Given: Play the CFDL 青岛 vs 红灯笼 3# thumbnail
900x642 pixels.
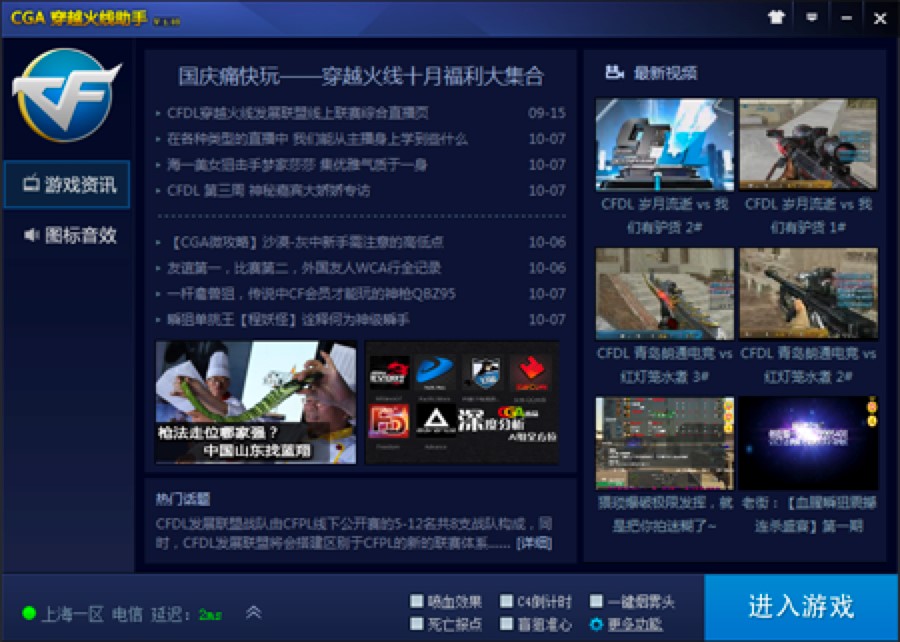Looking at the screenshot, I should (665, 294).
